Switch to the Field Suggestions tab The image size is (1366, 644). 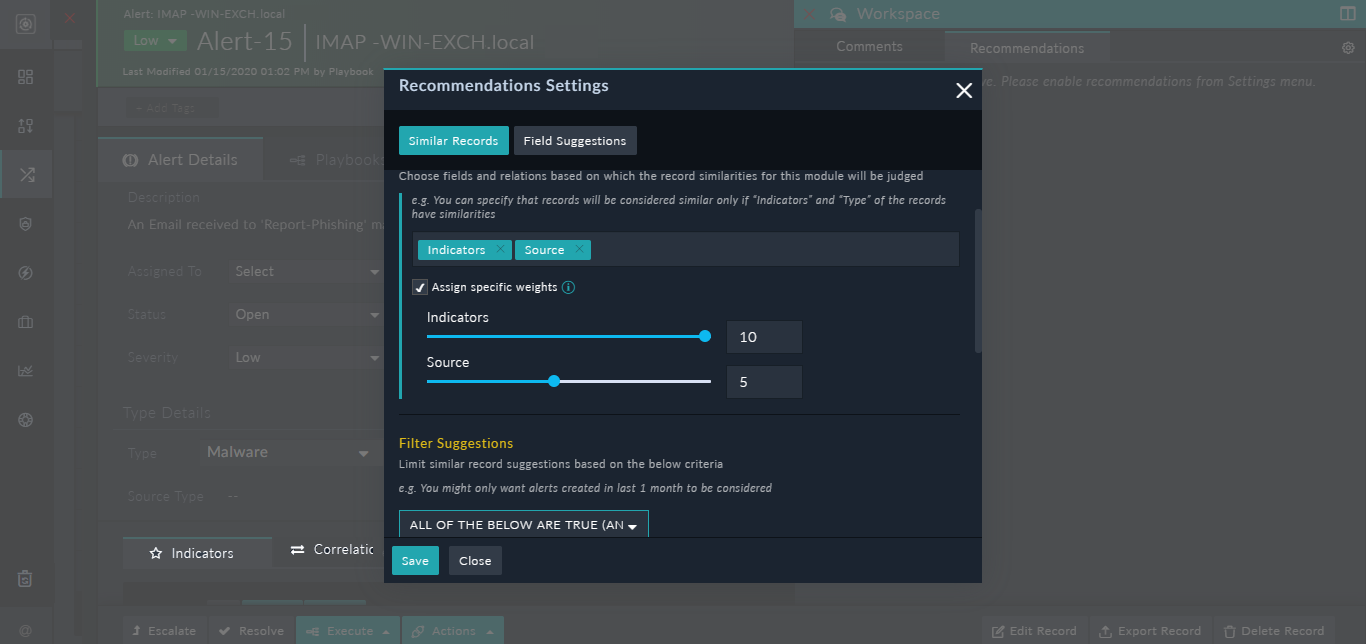click(x=575, y=141)
